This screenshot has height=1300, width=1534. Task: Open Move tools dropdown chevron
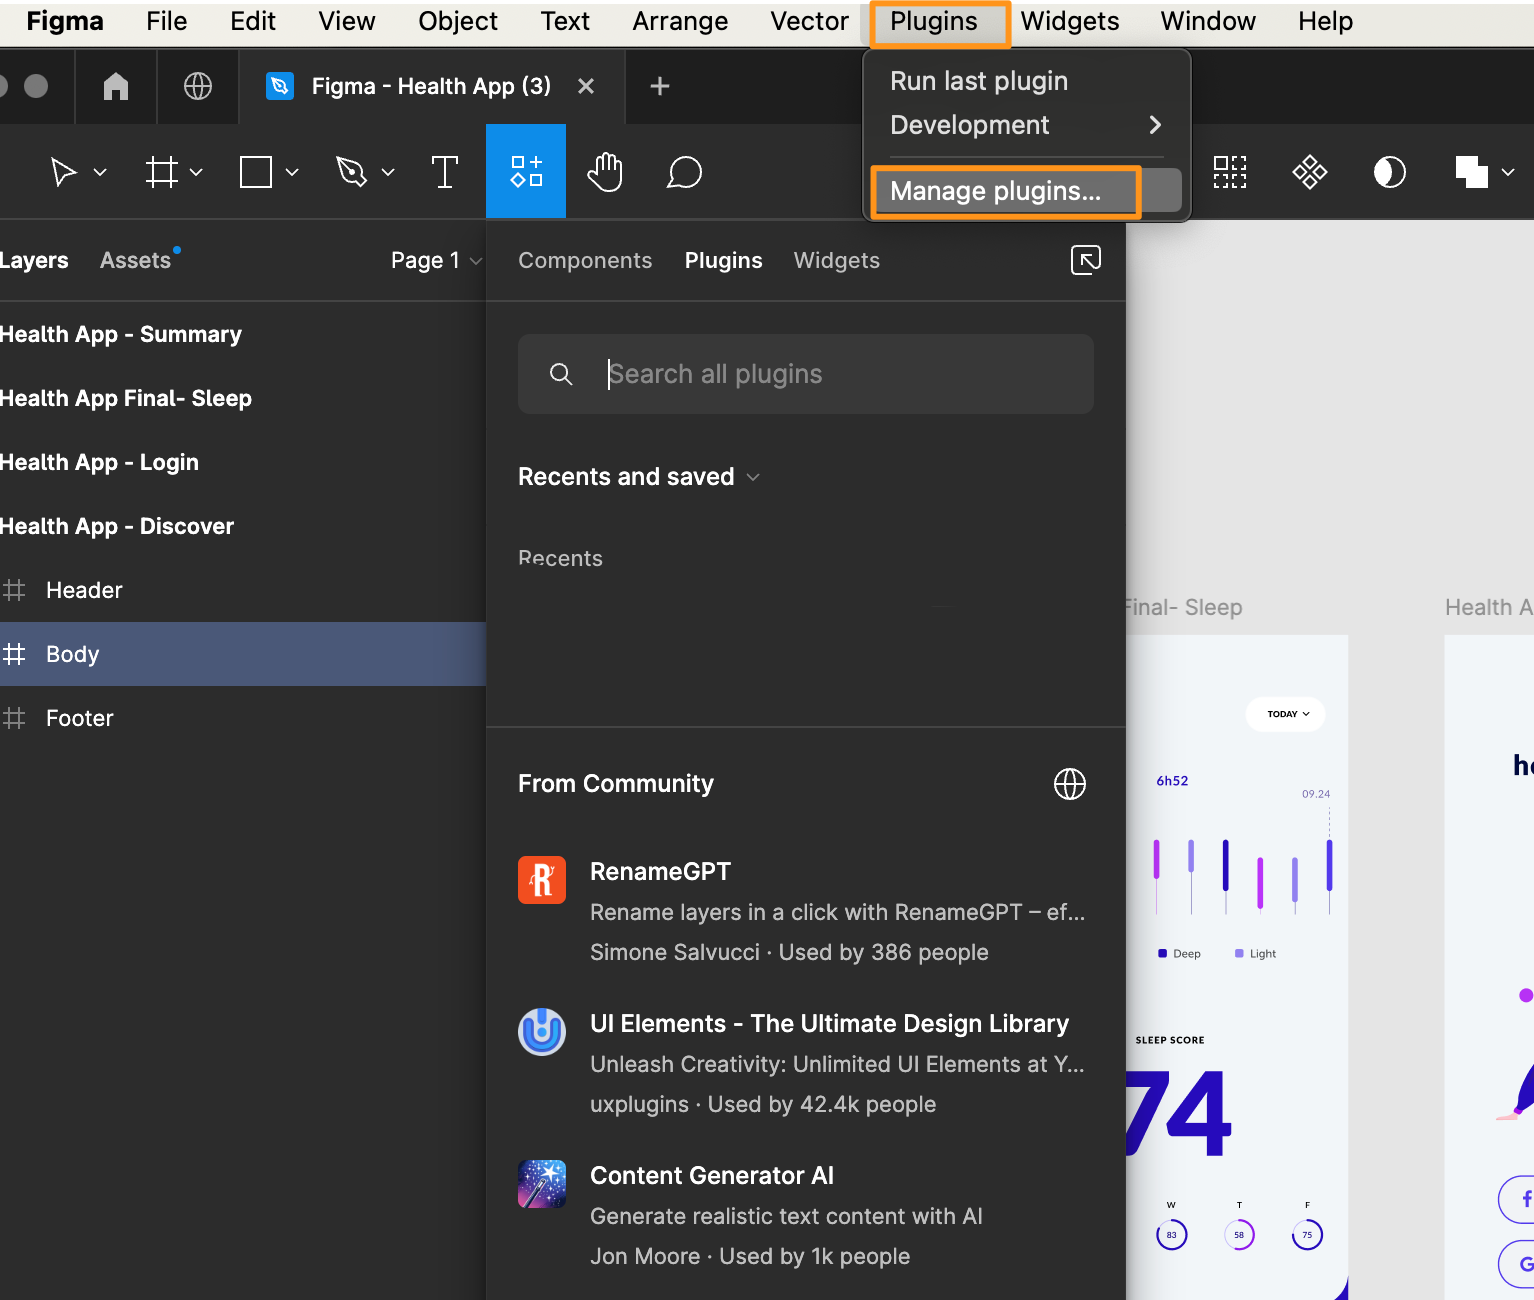(100, 172)
